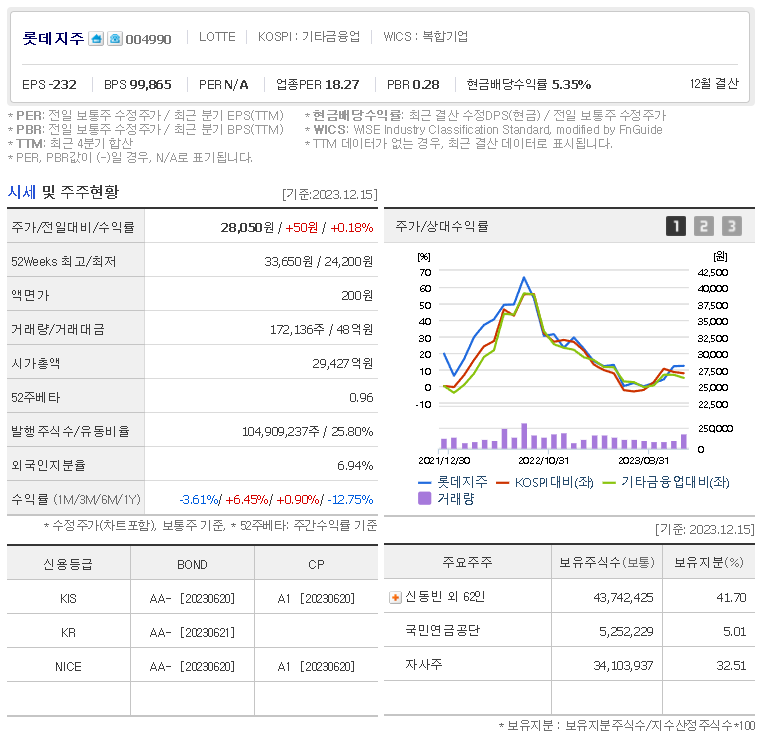Click the 시가총액 29,427억원 value
The width and height of the screenshot is (766, 738).
(342, 363)
